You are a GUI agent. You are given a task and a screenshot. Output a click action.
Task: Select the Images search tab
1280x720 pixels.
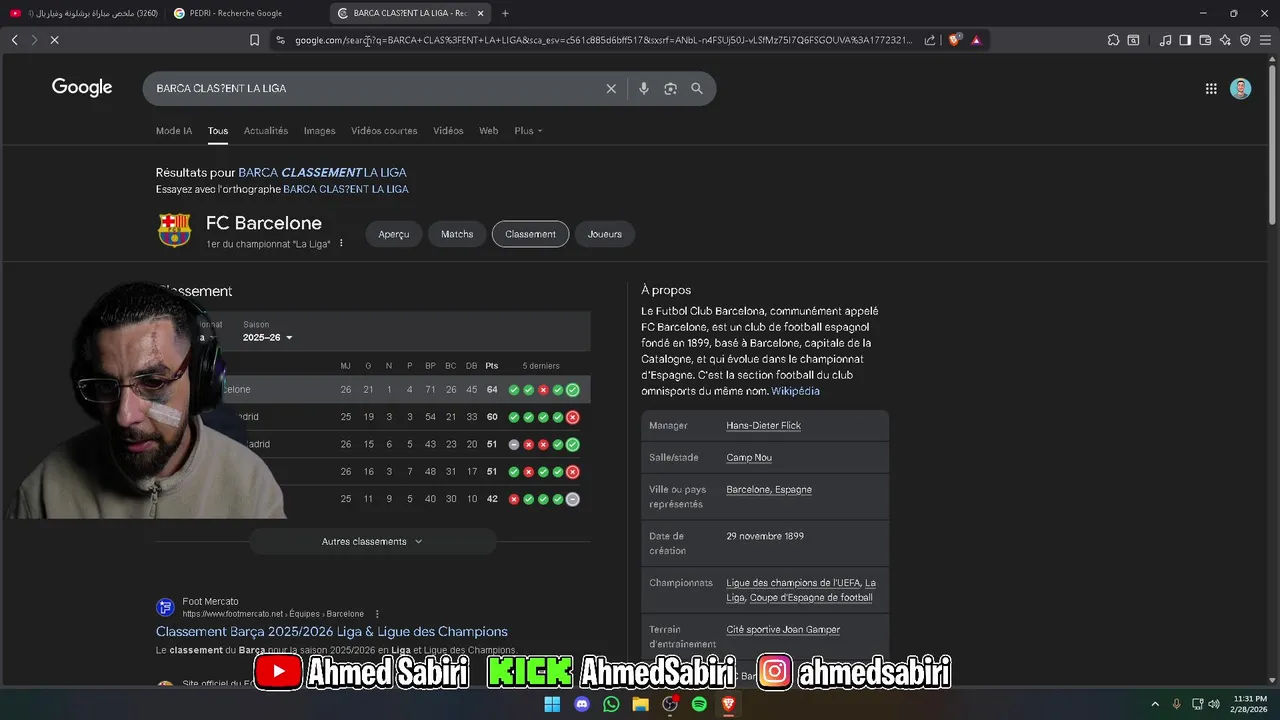pos(320,131)
